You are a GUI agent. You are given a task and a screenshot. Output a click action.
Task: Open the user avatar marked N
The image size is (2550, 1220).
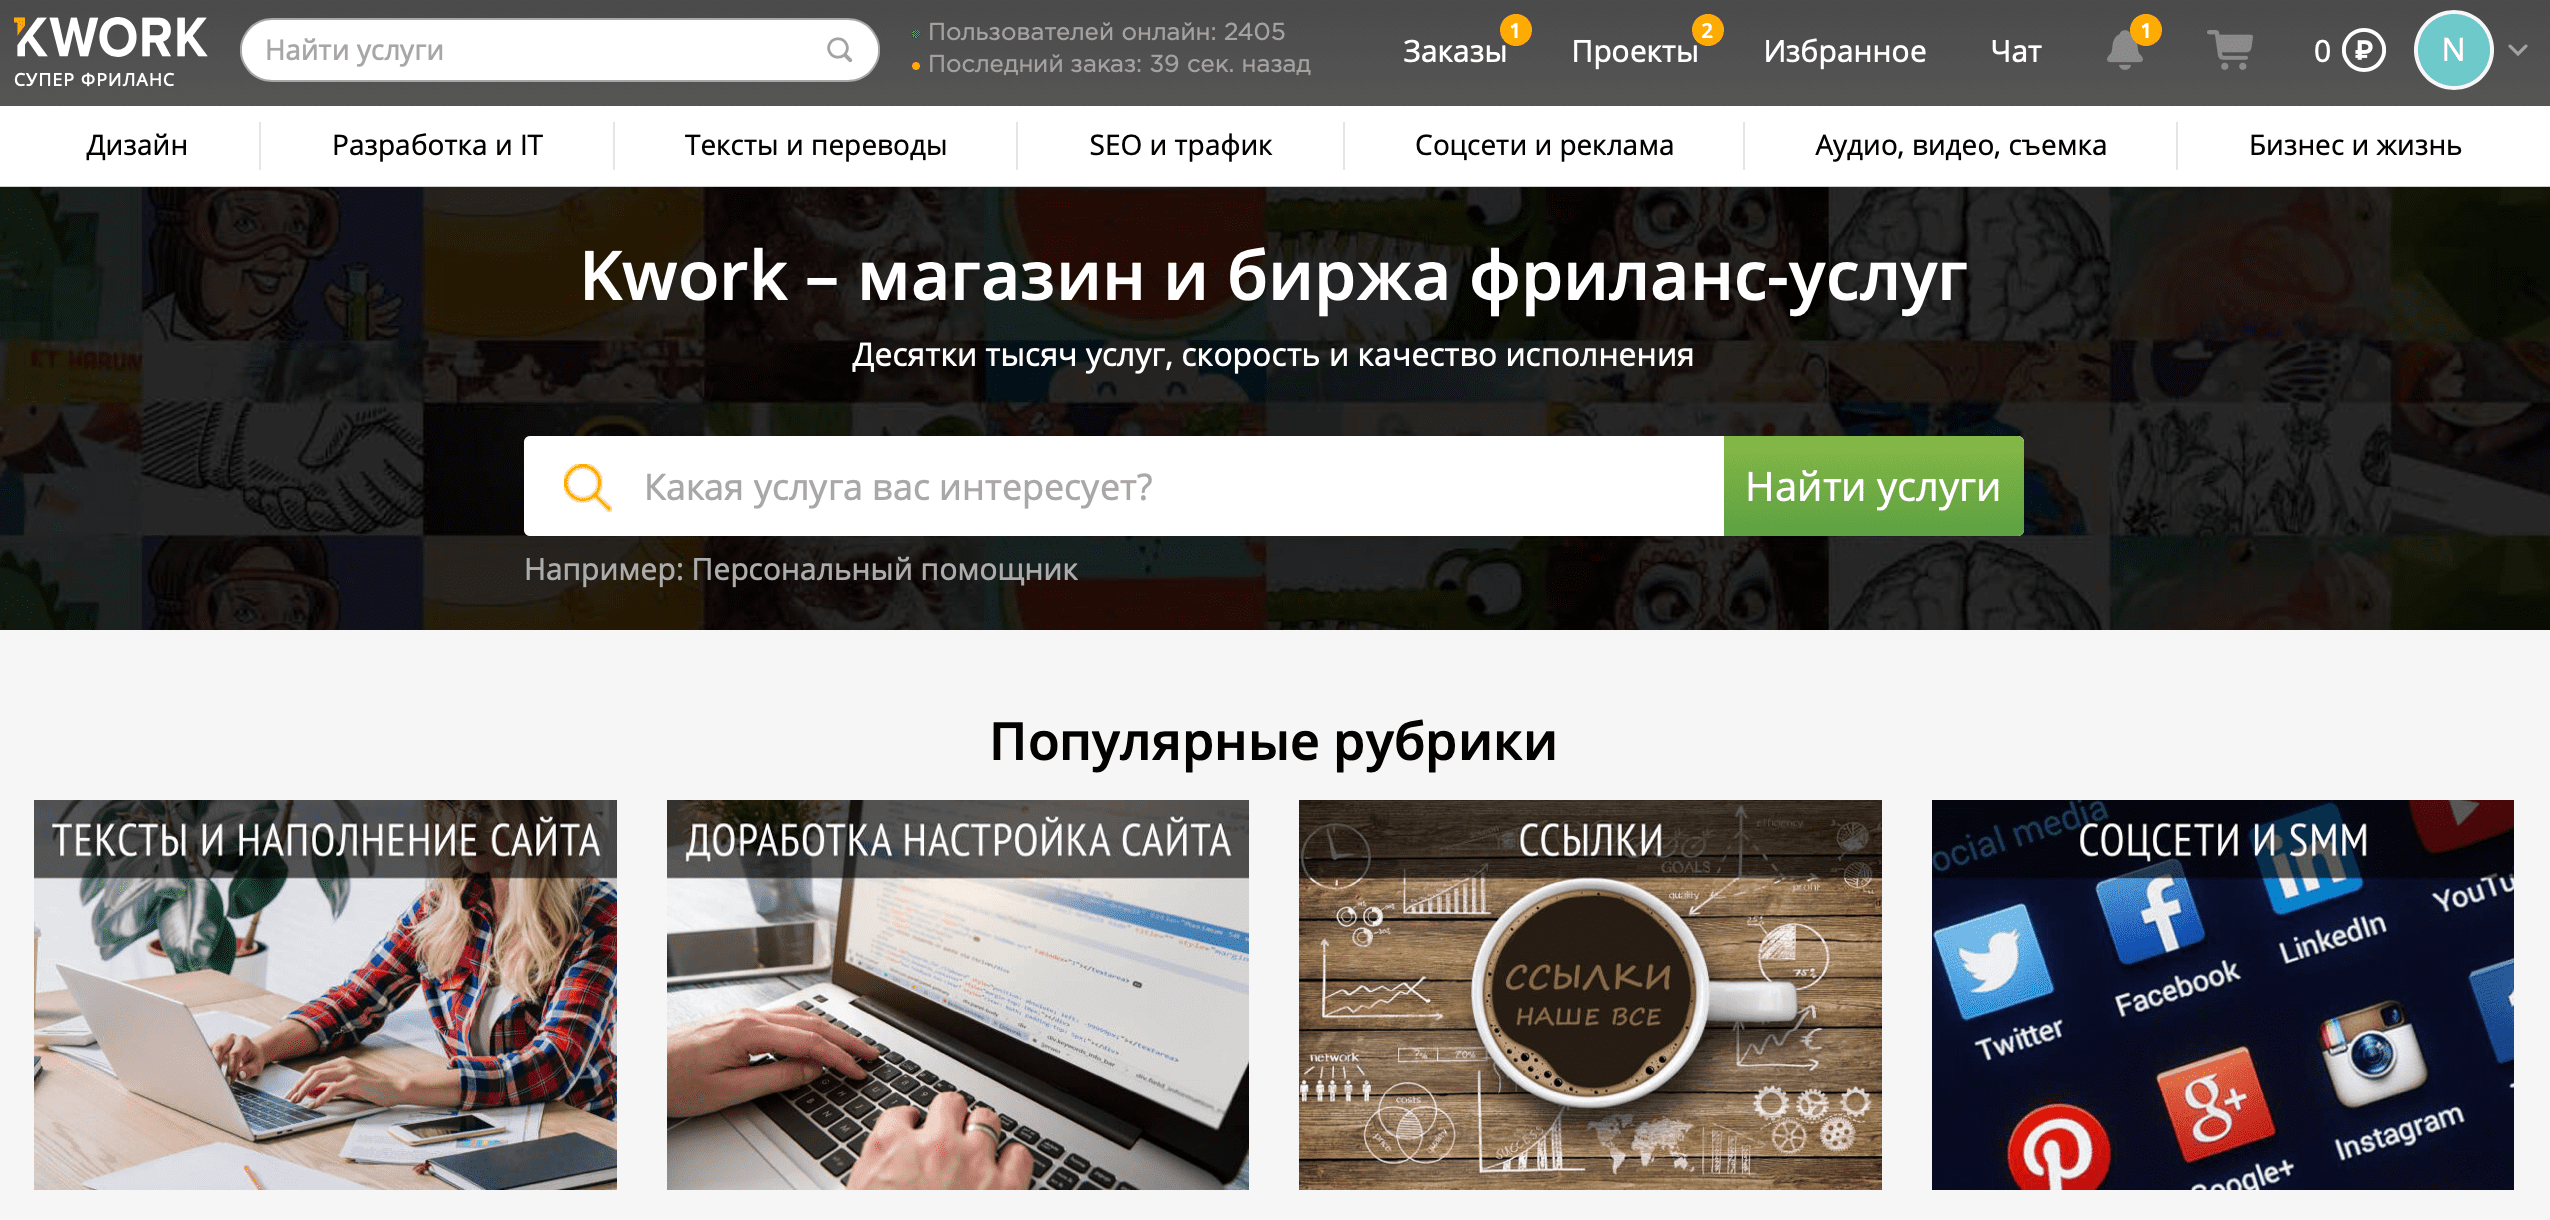tap(2453, 50)
